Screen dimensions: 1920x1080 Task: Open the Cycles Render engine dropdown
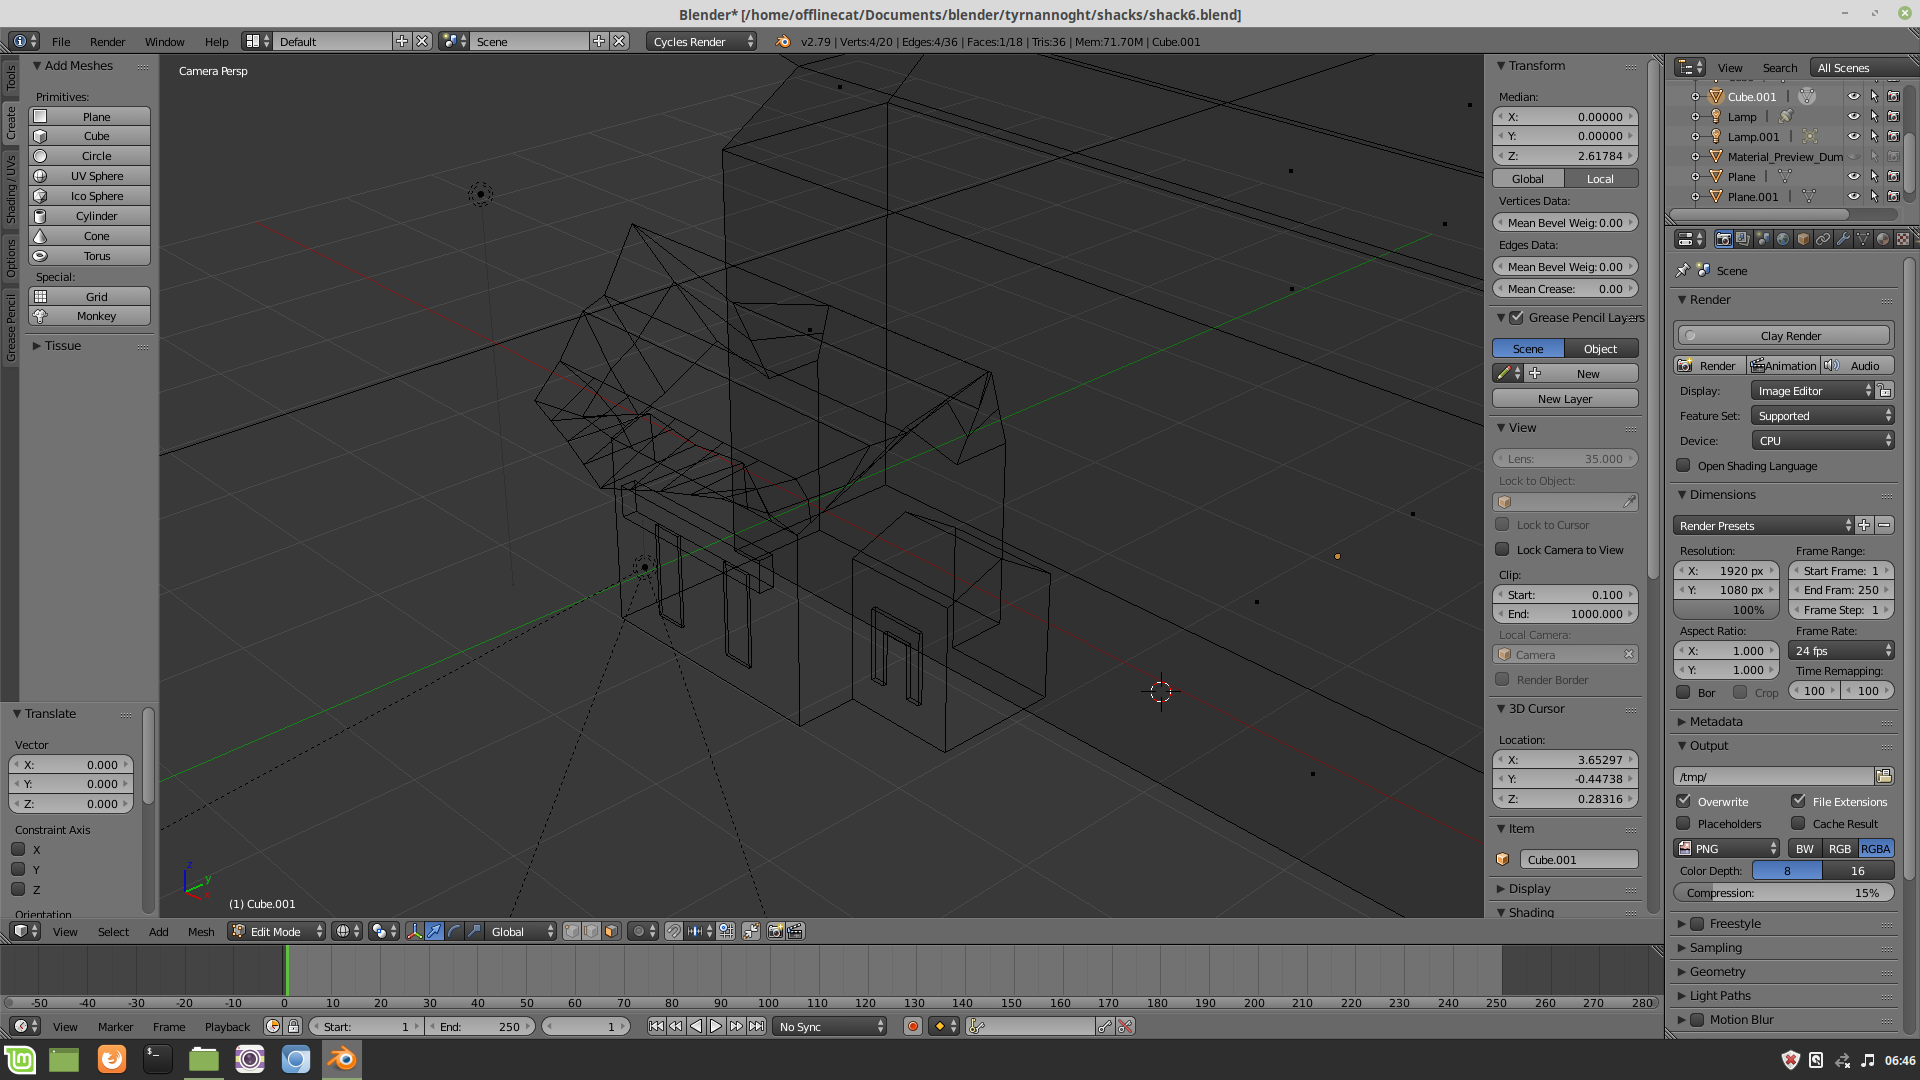pos(702,41)
